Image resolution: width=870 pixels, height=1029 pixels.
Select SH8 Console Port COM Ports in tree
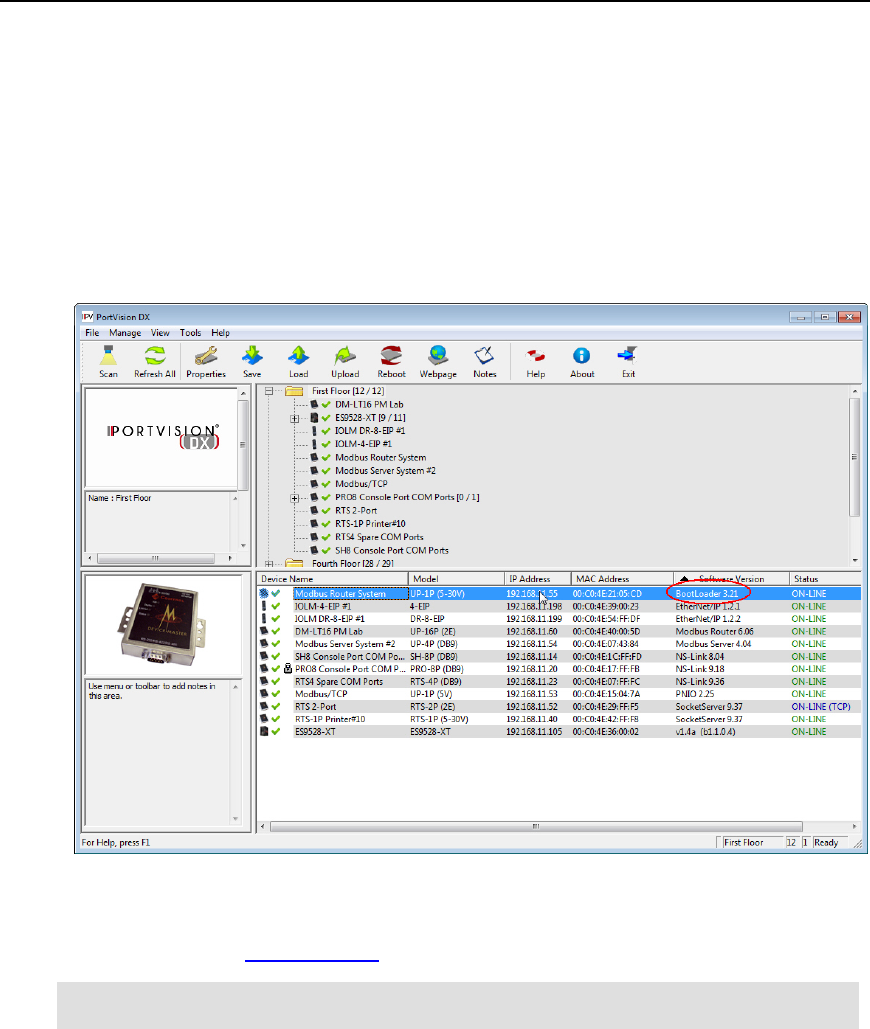(392, 551)
